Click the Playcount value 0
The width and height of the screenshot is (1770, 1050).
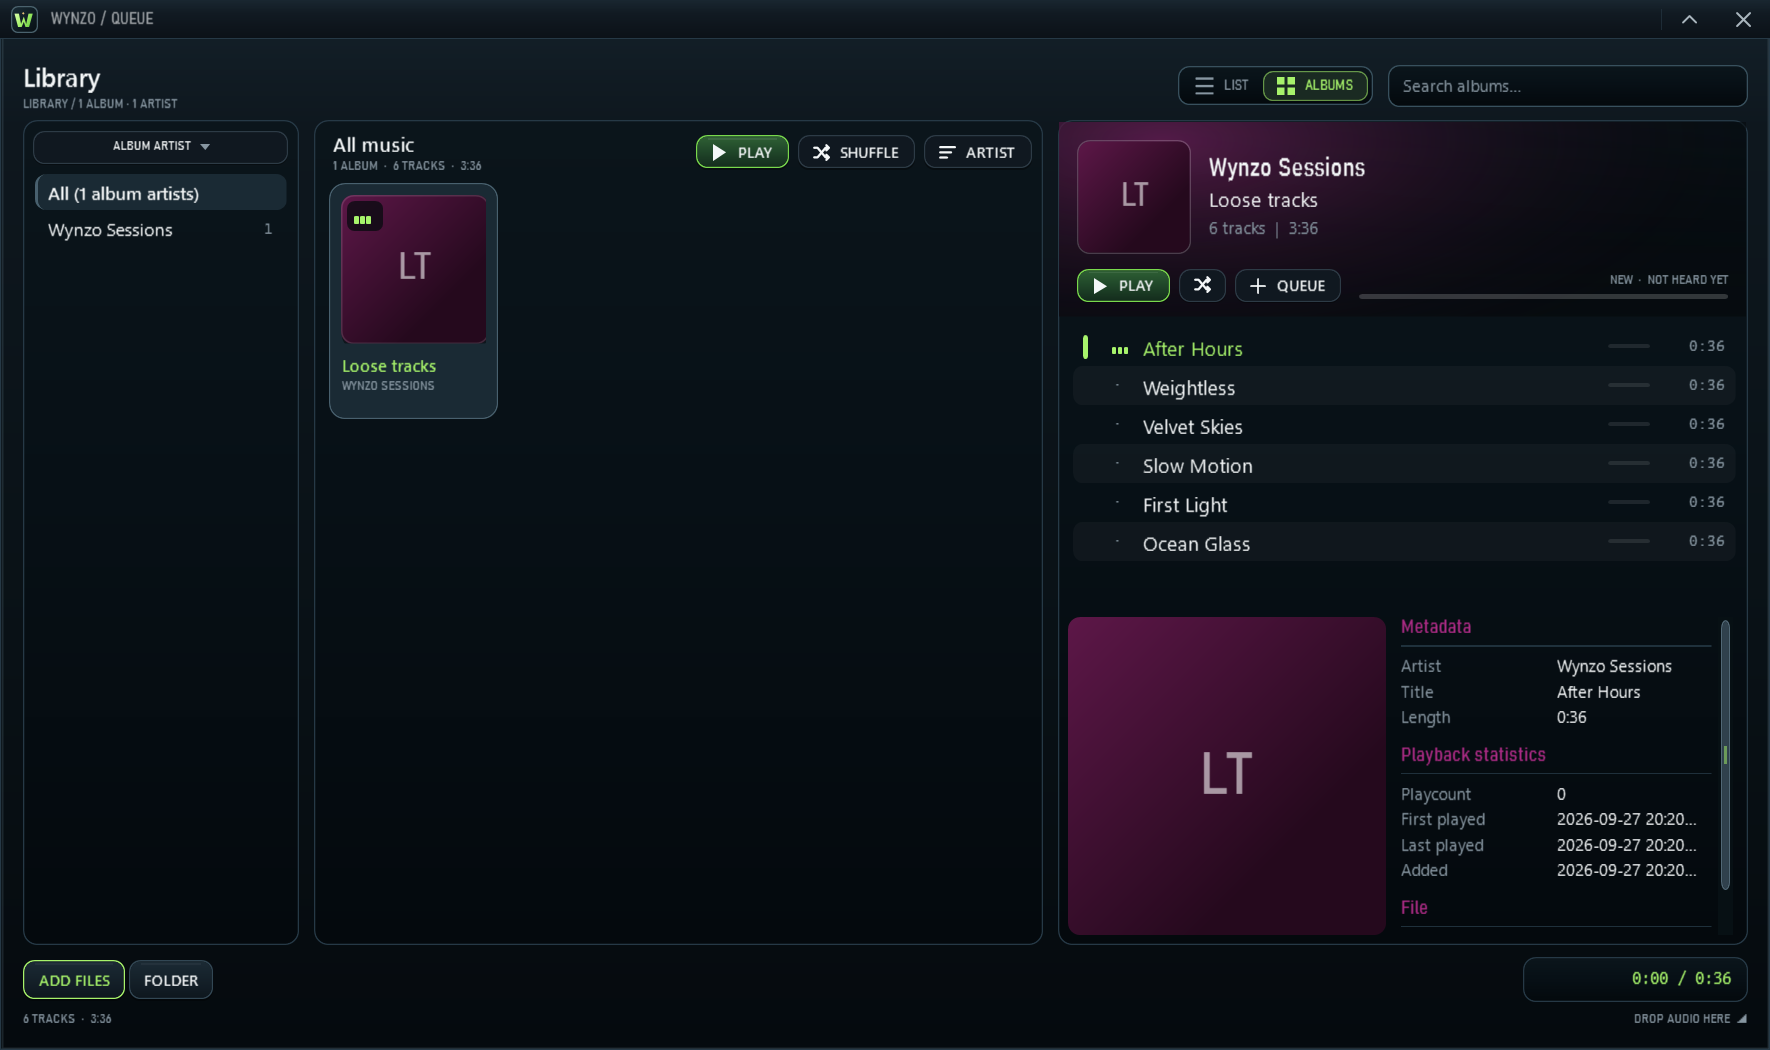pyautogui.click(x=1561, y=794)
